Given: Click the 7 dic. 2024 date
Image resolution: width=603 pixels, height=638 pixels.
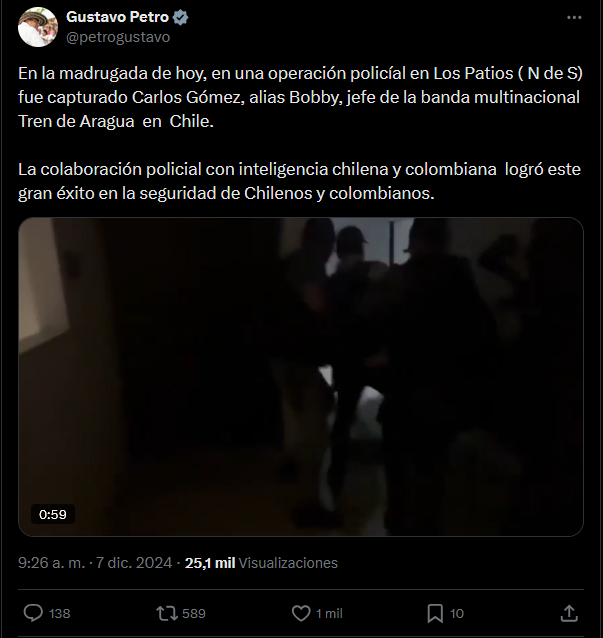Looking at the screenshot, I should coord(134,563).
